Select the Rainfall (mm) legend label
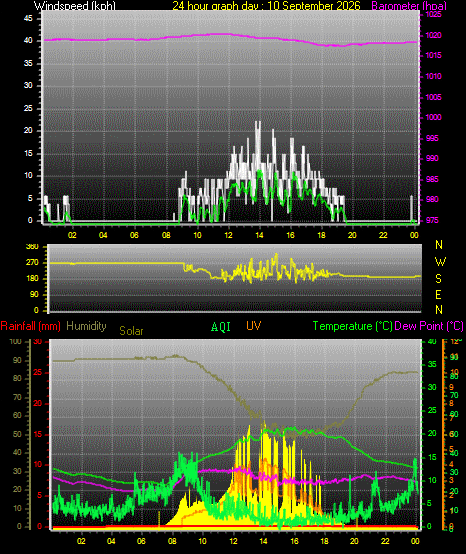Screen dimensions: 466x554 point(30,326)
